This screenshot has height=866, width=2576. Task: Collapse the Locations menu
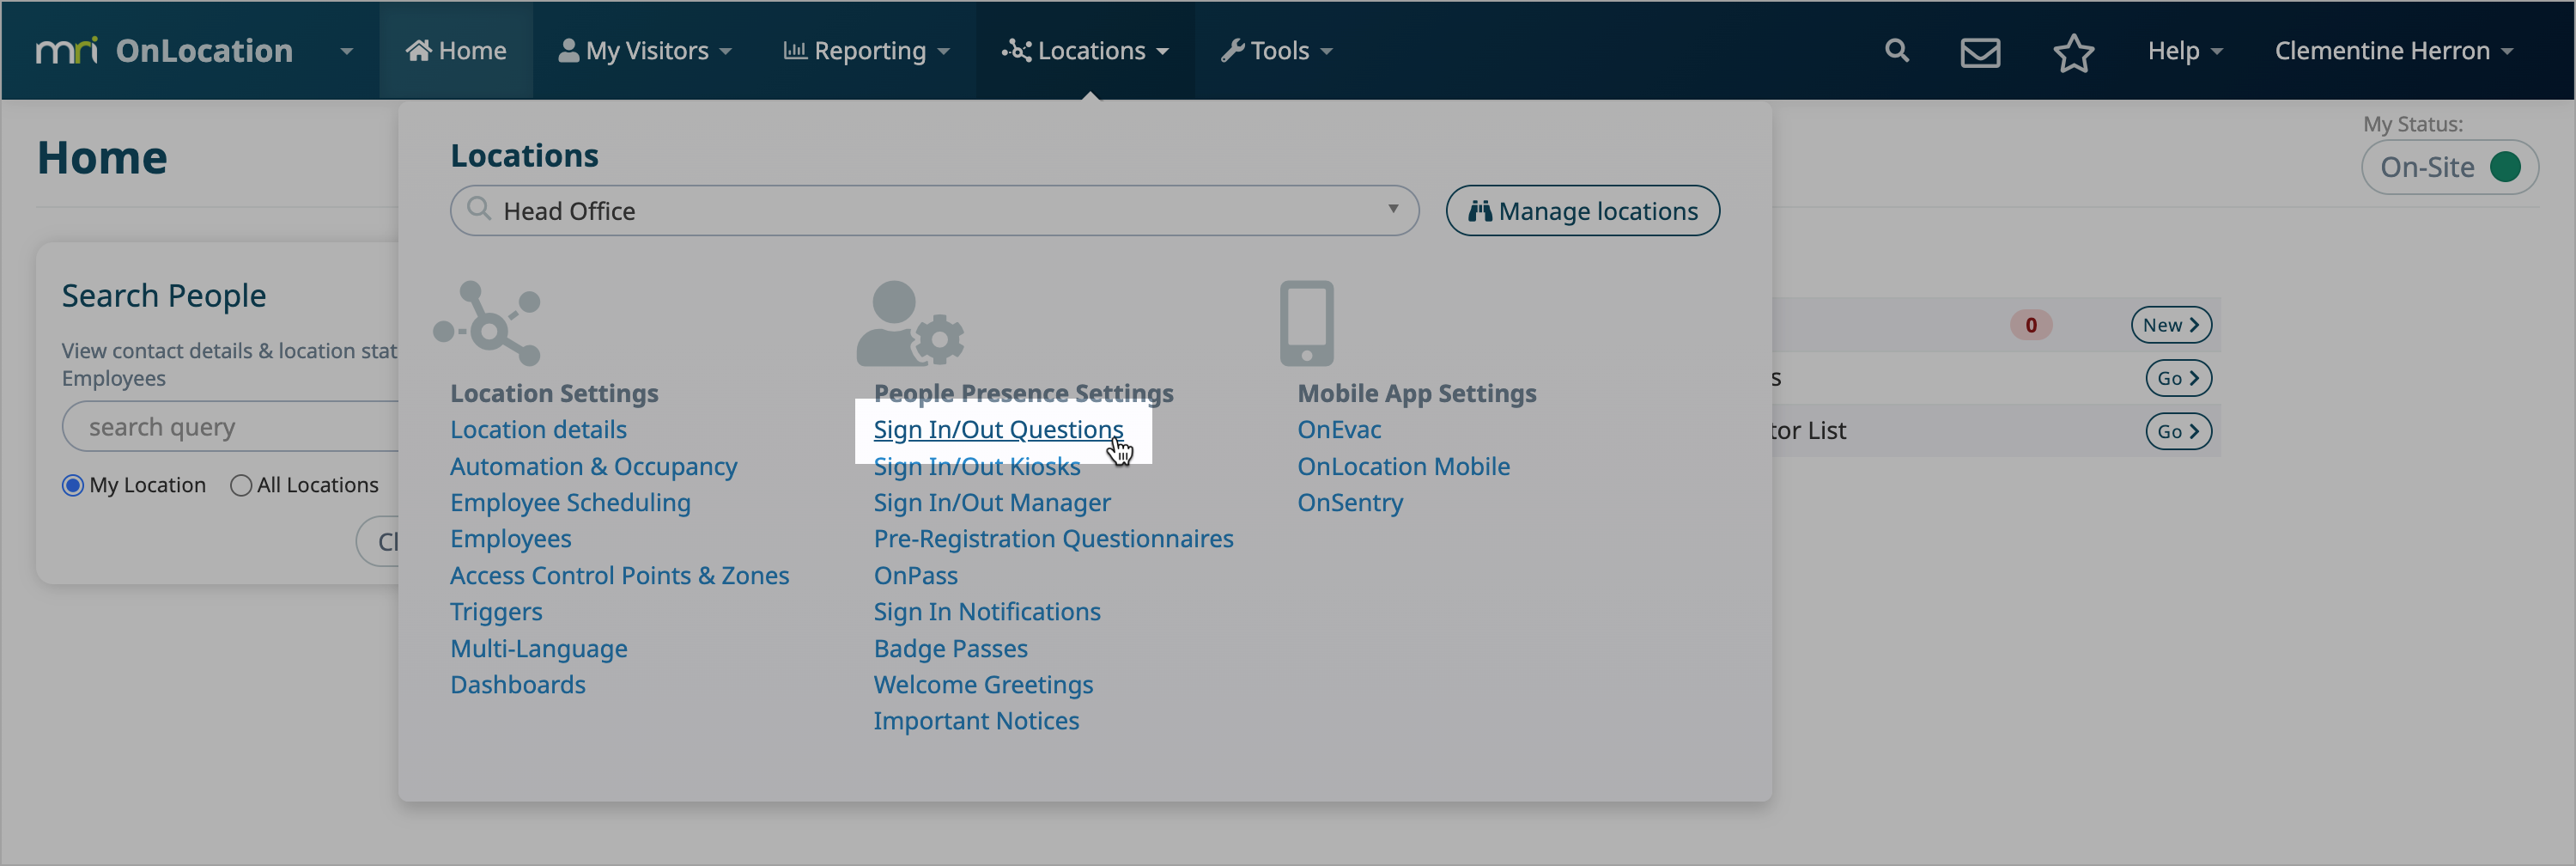tap(1085, 51)
